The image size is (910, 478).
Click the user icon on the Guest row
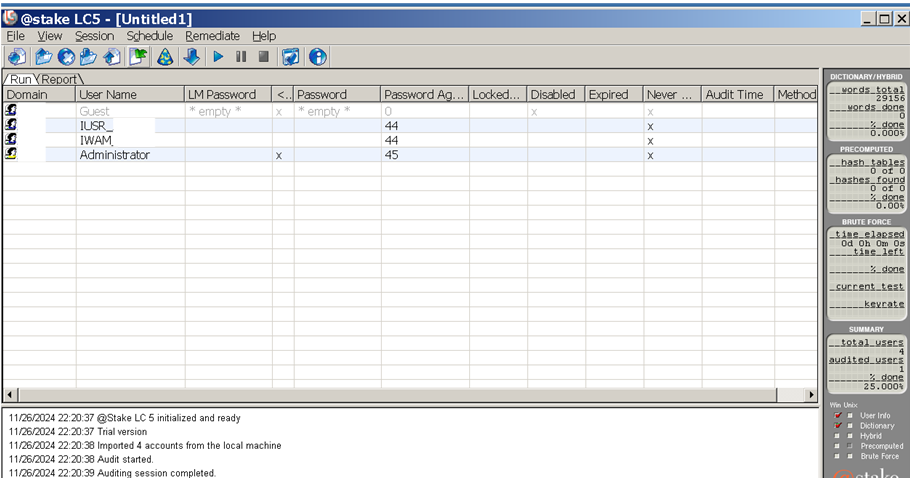[11, 110]
